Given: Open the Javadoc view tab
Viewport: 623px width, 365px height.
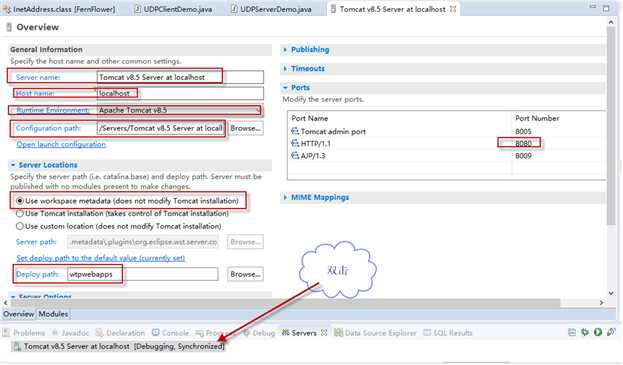Looking at the screenshot, I should [x=70, y=333].
